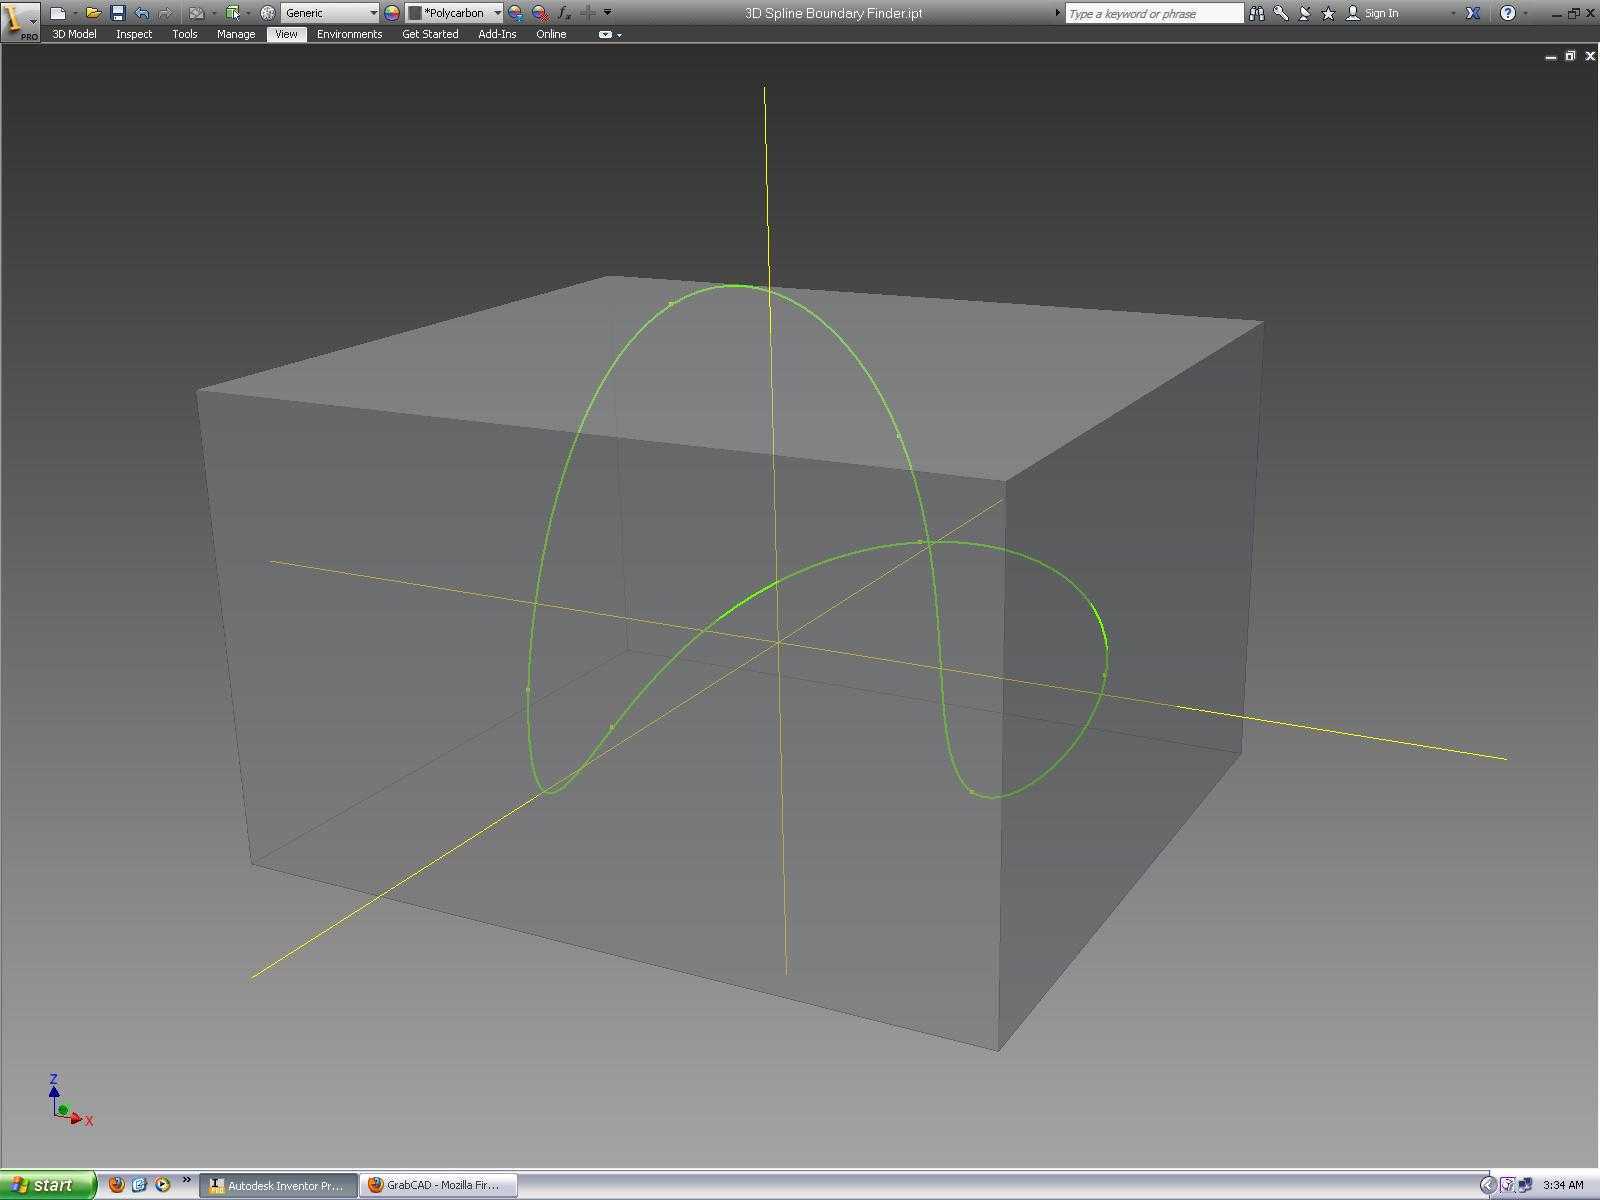1600x1200 pixels.
Task: Click the material sphere icon
Action: 267,13
